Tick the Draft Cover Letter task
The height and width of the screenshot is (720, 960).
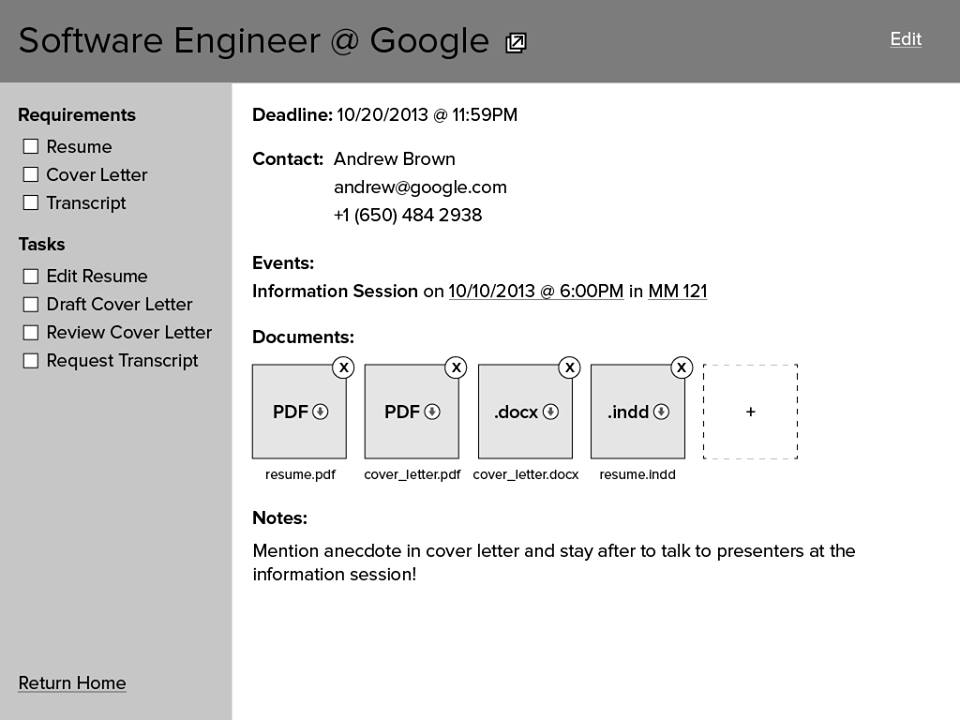[x=31, y=304]
